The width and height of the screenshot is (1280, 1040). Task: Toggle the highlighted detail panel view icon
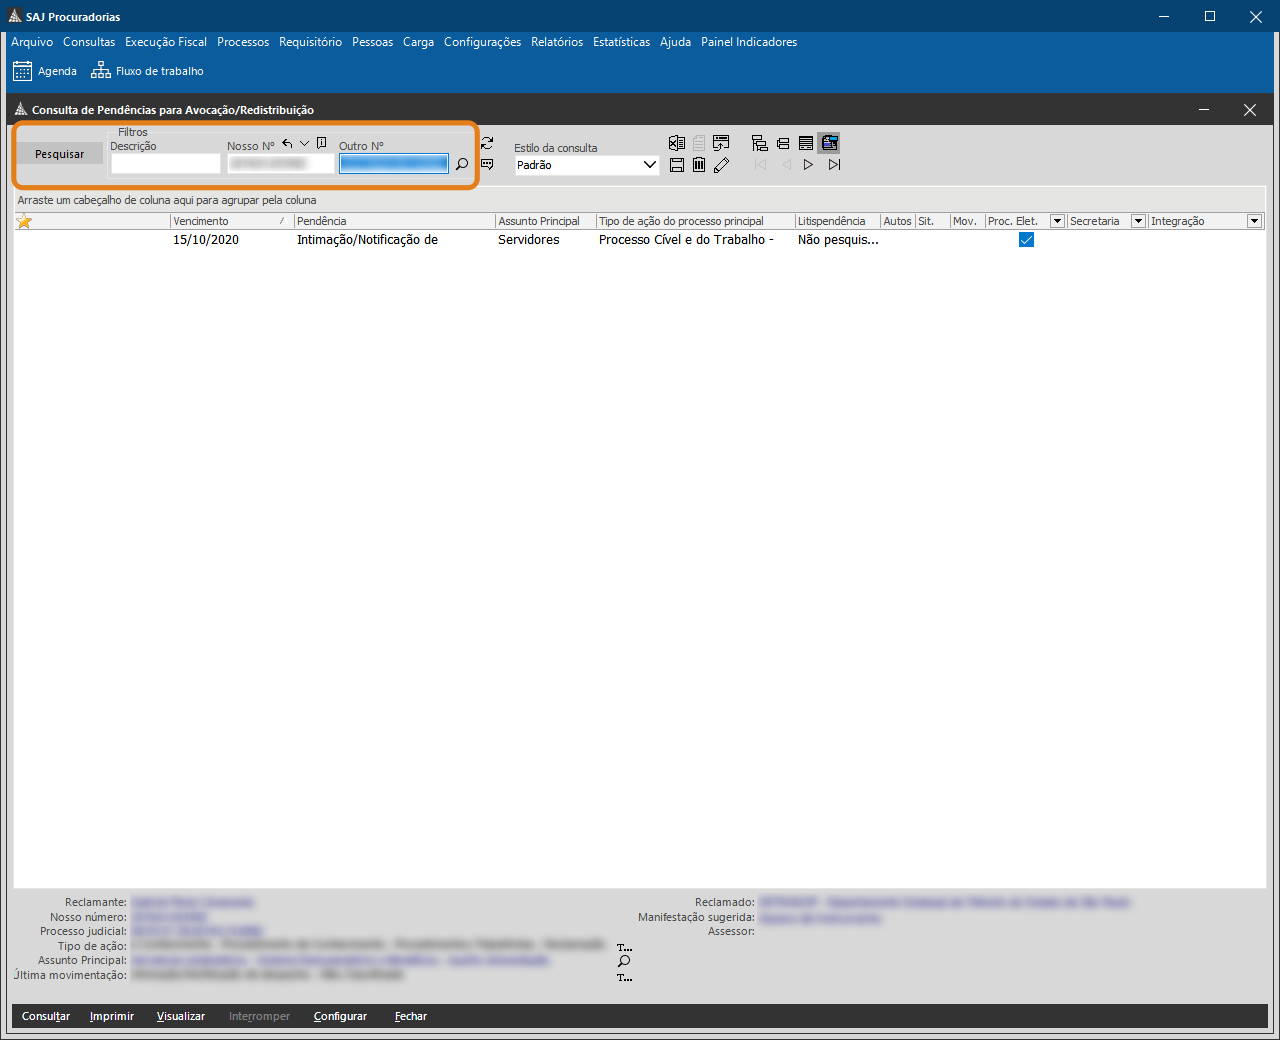point(829,143)
